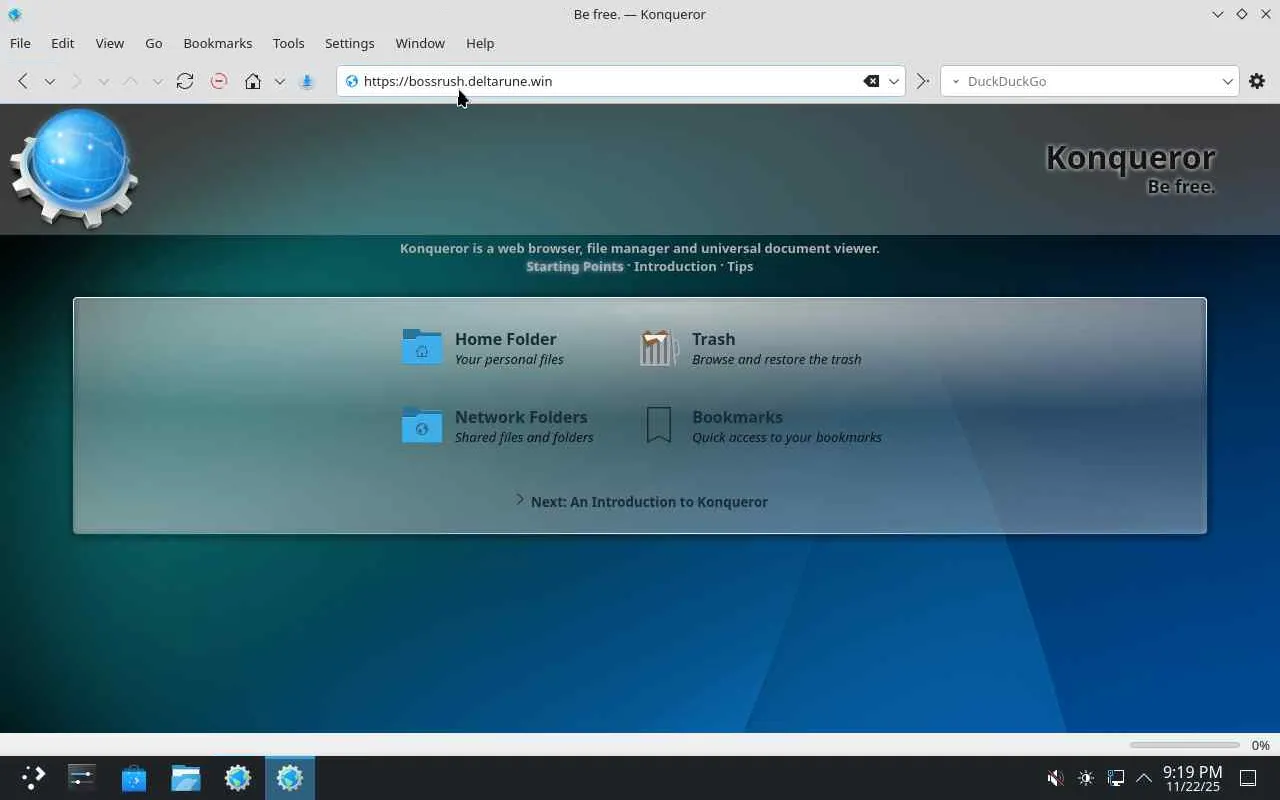Screen dimensions: 1280x800
Task: Stop loading with the red stop icon
Action: 219,81
